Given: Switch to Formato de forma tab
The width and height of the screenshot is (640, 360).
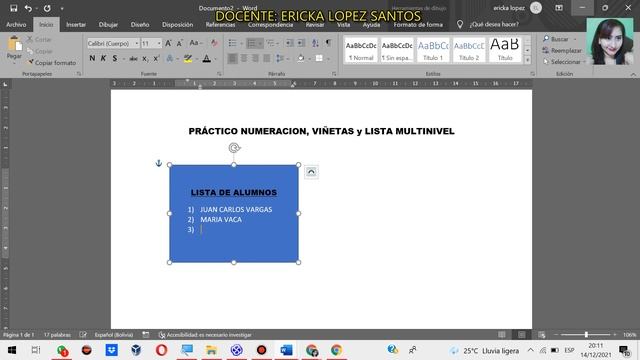Looking at the screenshot, I should 418,24.
